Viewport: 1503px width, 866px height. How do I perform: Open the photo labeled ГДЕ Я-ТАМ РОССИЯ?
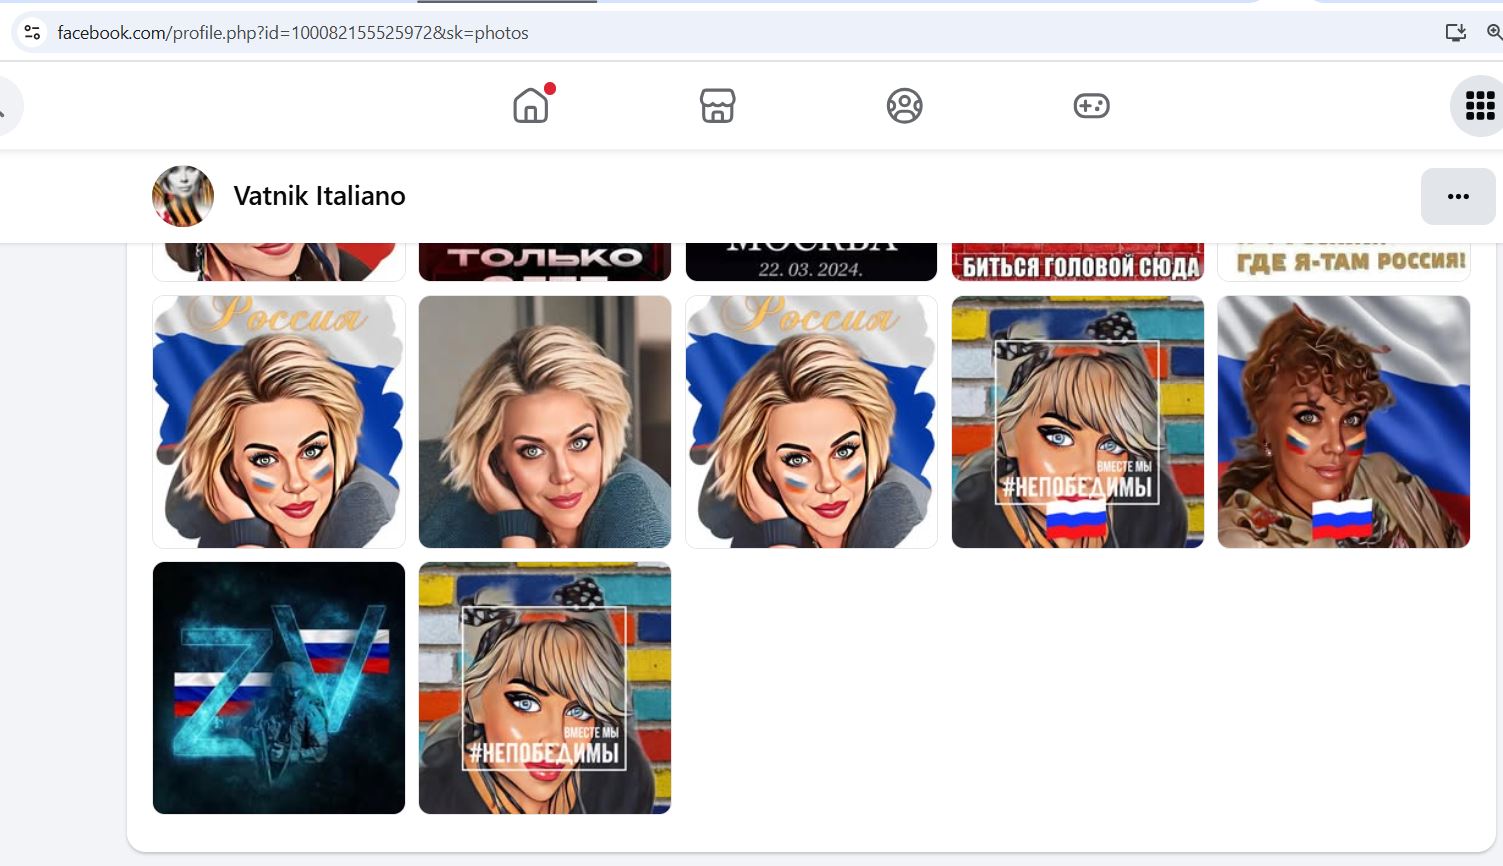[1344, 262]
